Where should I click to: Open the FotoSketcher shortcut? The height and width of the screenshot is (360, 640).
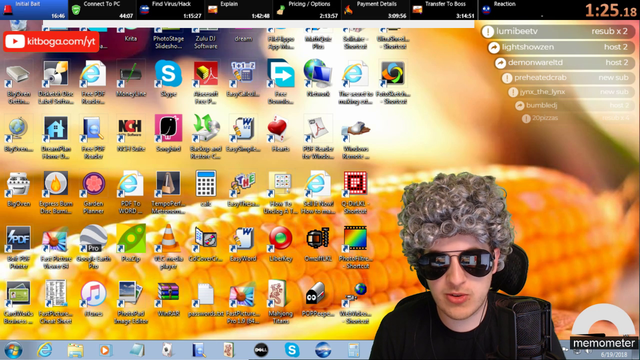[x=393, y=82]
